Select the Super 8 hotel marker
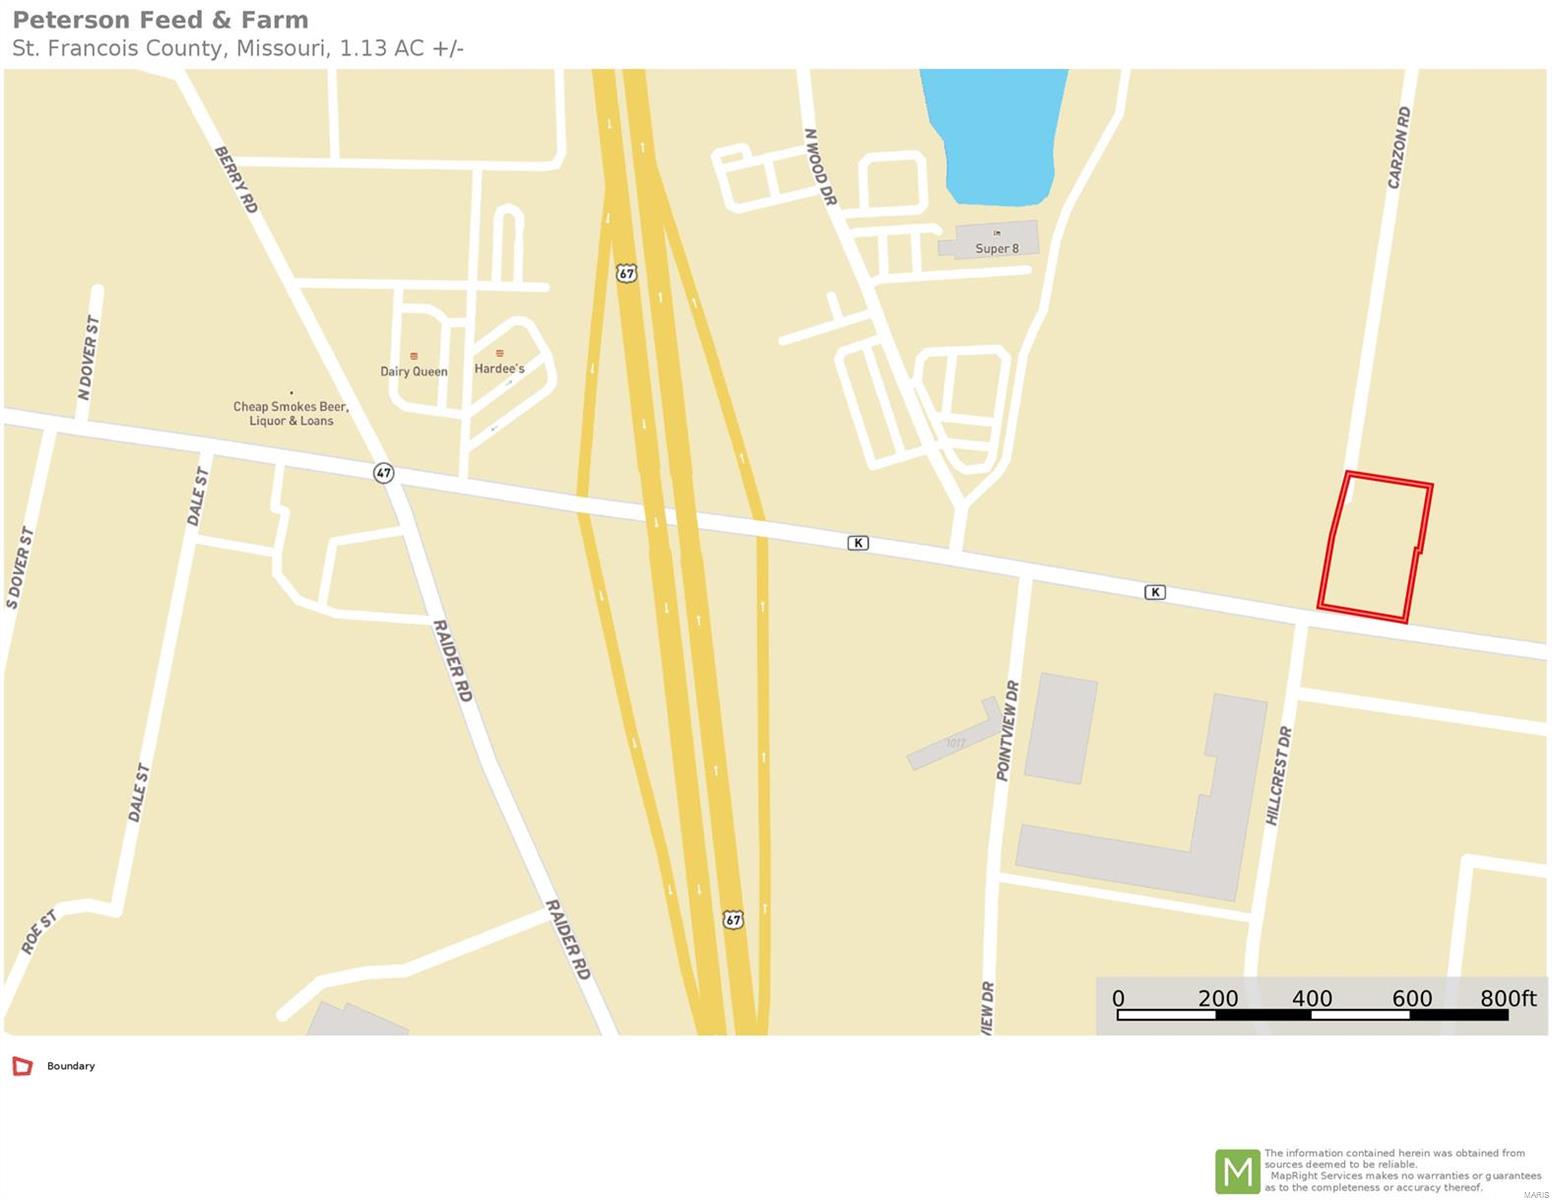The image size is (1552, 1200). click(x=996, y=233)
